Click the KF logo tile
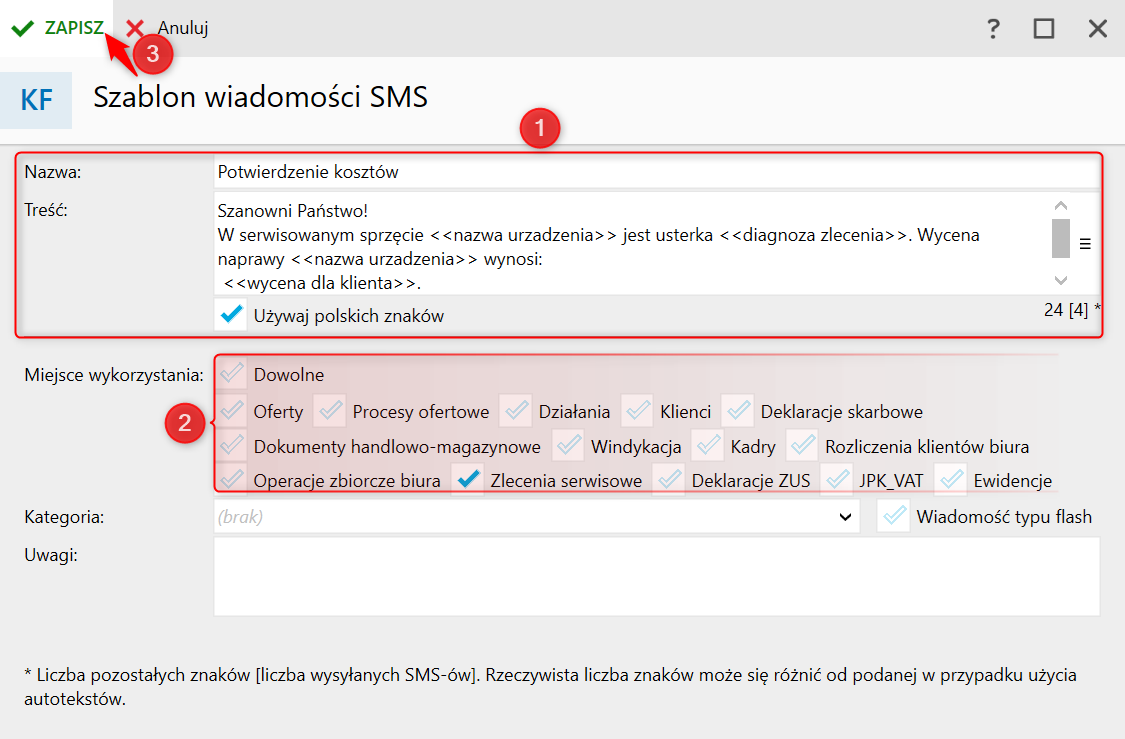 [36, 100]
